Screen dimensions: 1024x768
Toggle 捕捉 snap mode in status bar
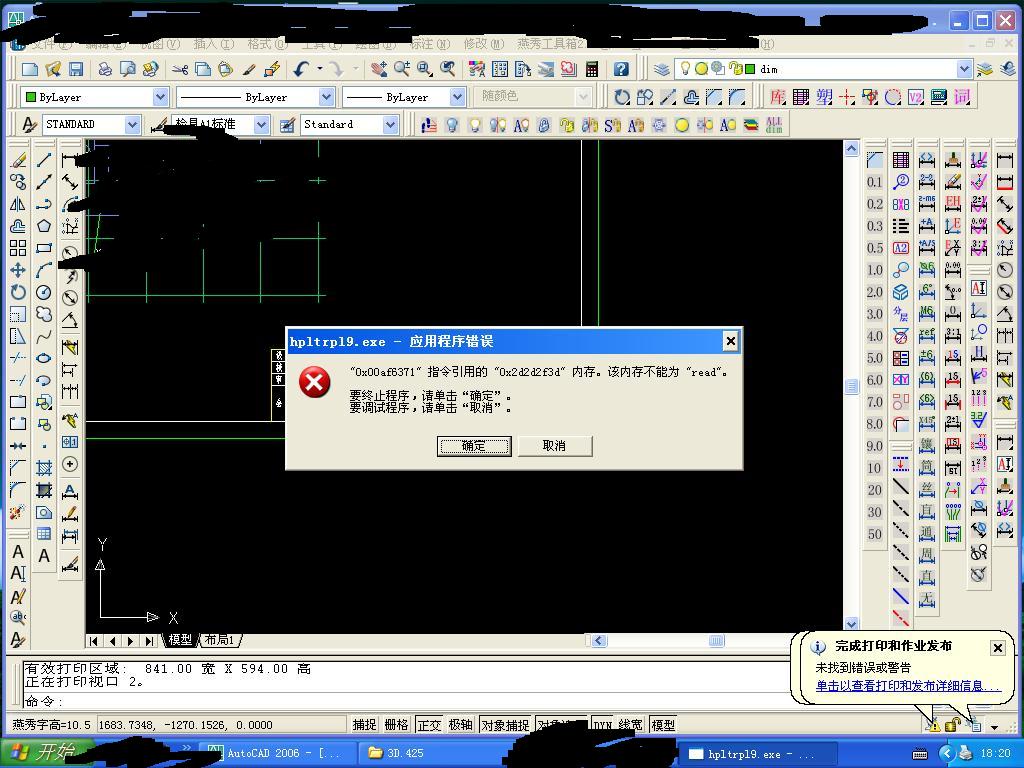[364, 724]
